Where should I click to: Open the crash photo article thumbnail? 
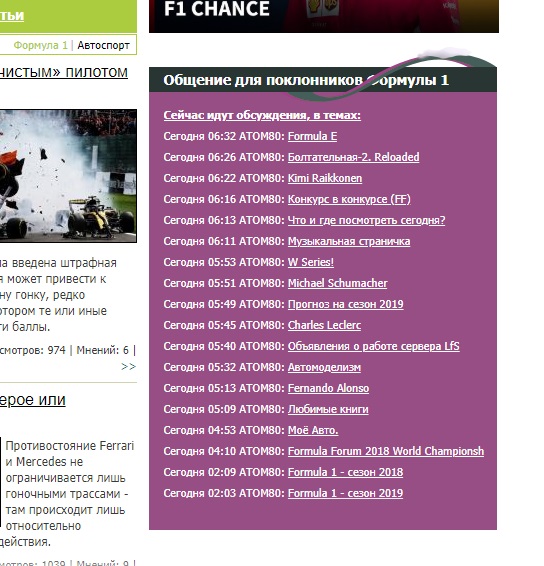click(68, 176)
